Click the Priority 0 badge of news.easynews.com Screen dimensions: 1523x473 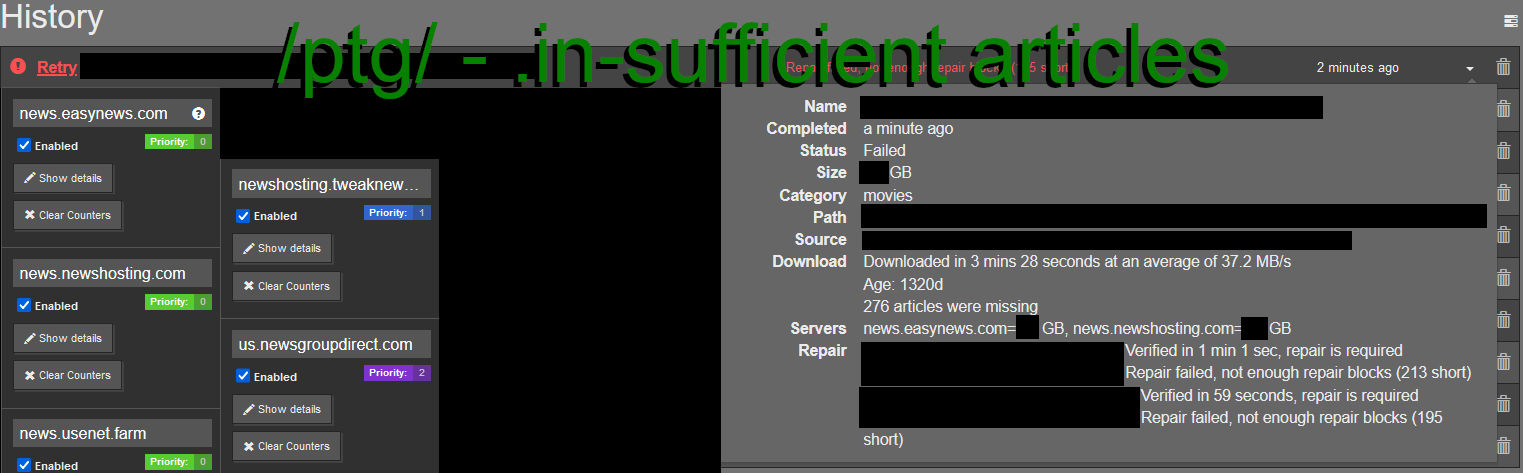[178, 142]
